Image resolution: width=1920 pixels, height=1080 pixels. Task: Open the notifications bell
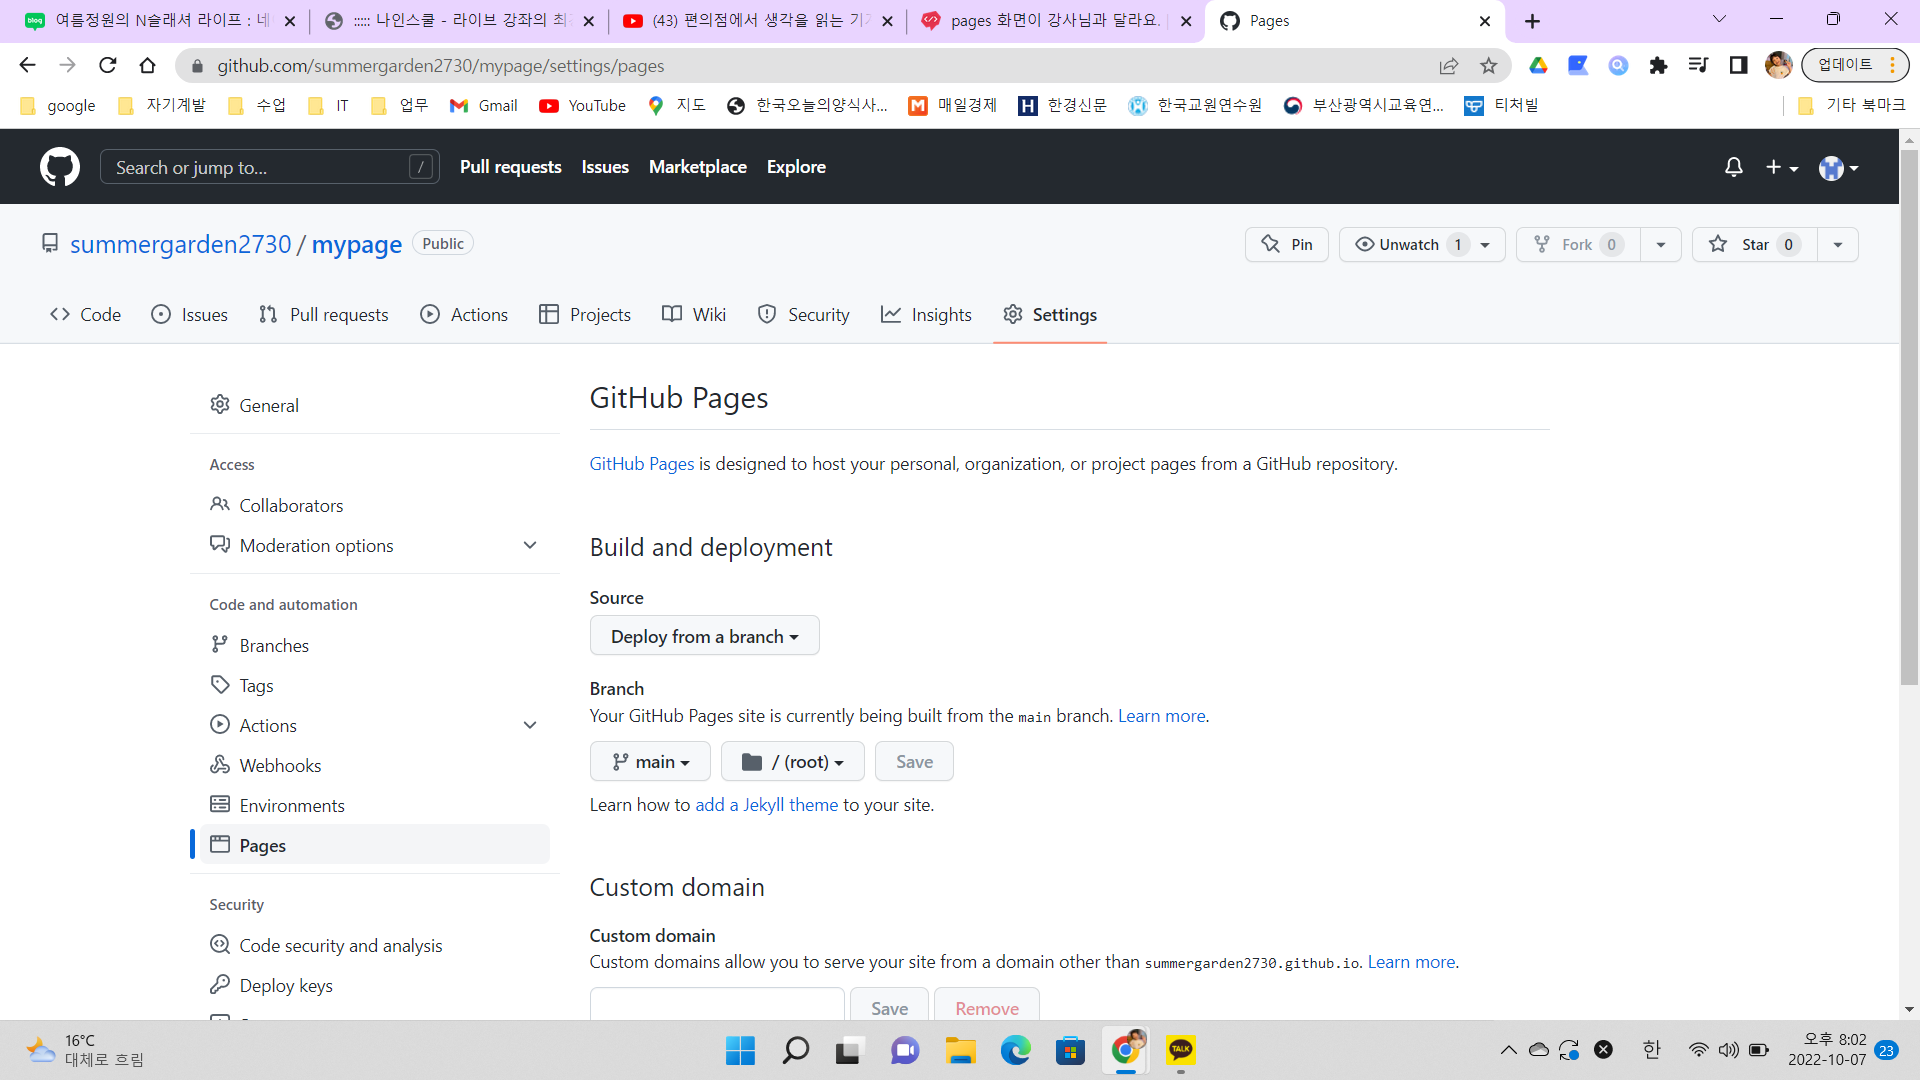tap(1734, 167)
